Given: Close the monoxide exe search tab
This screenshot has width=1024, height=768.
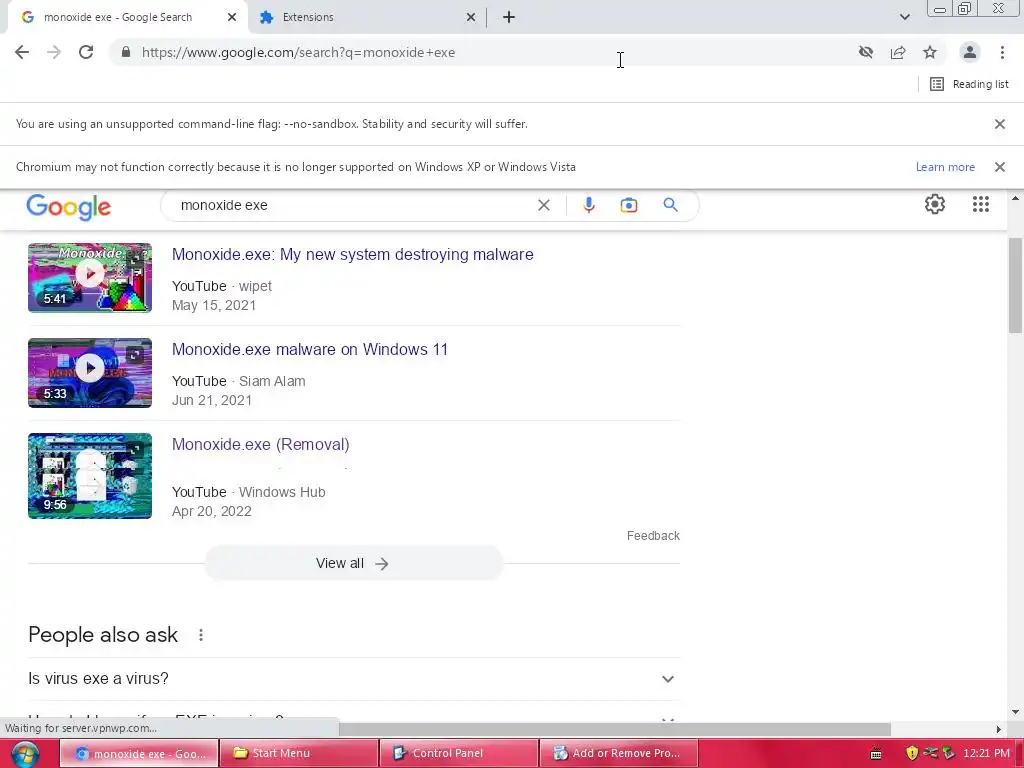Looking at the screenshot, I should tap(232, 17).
